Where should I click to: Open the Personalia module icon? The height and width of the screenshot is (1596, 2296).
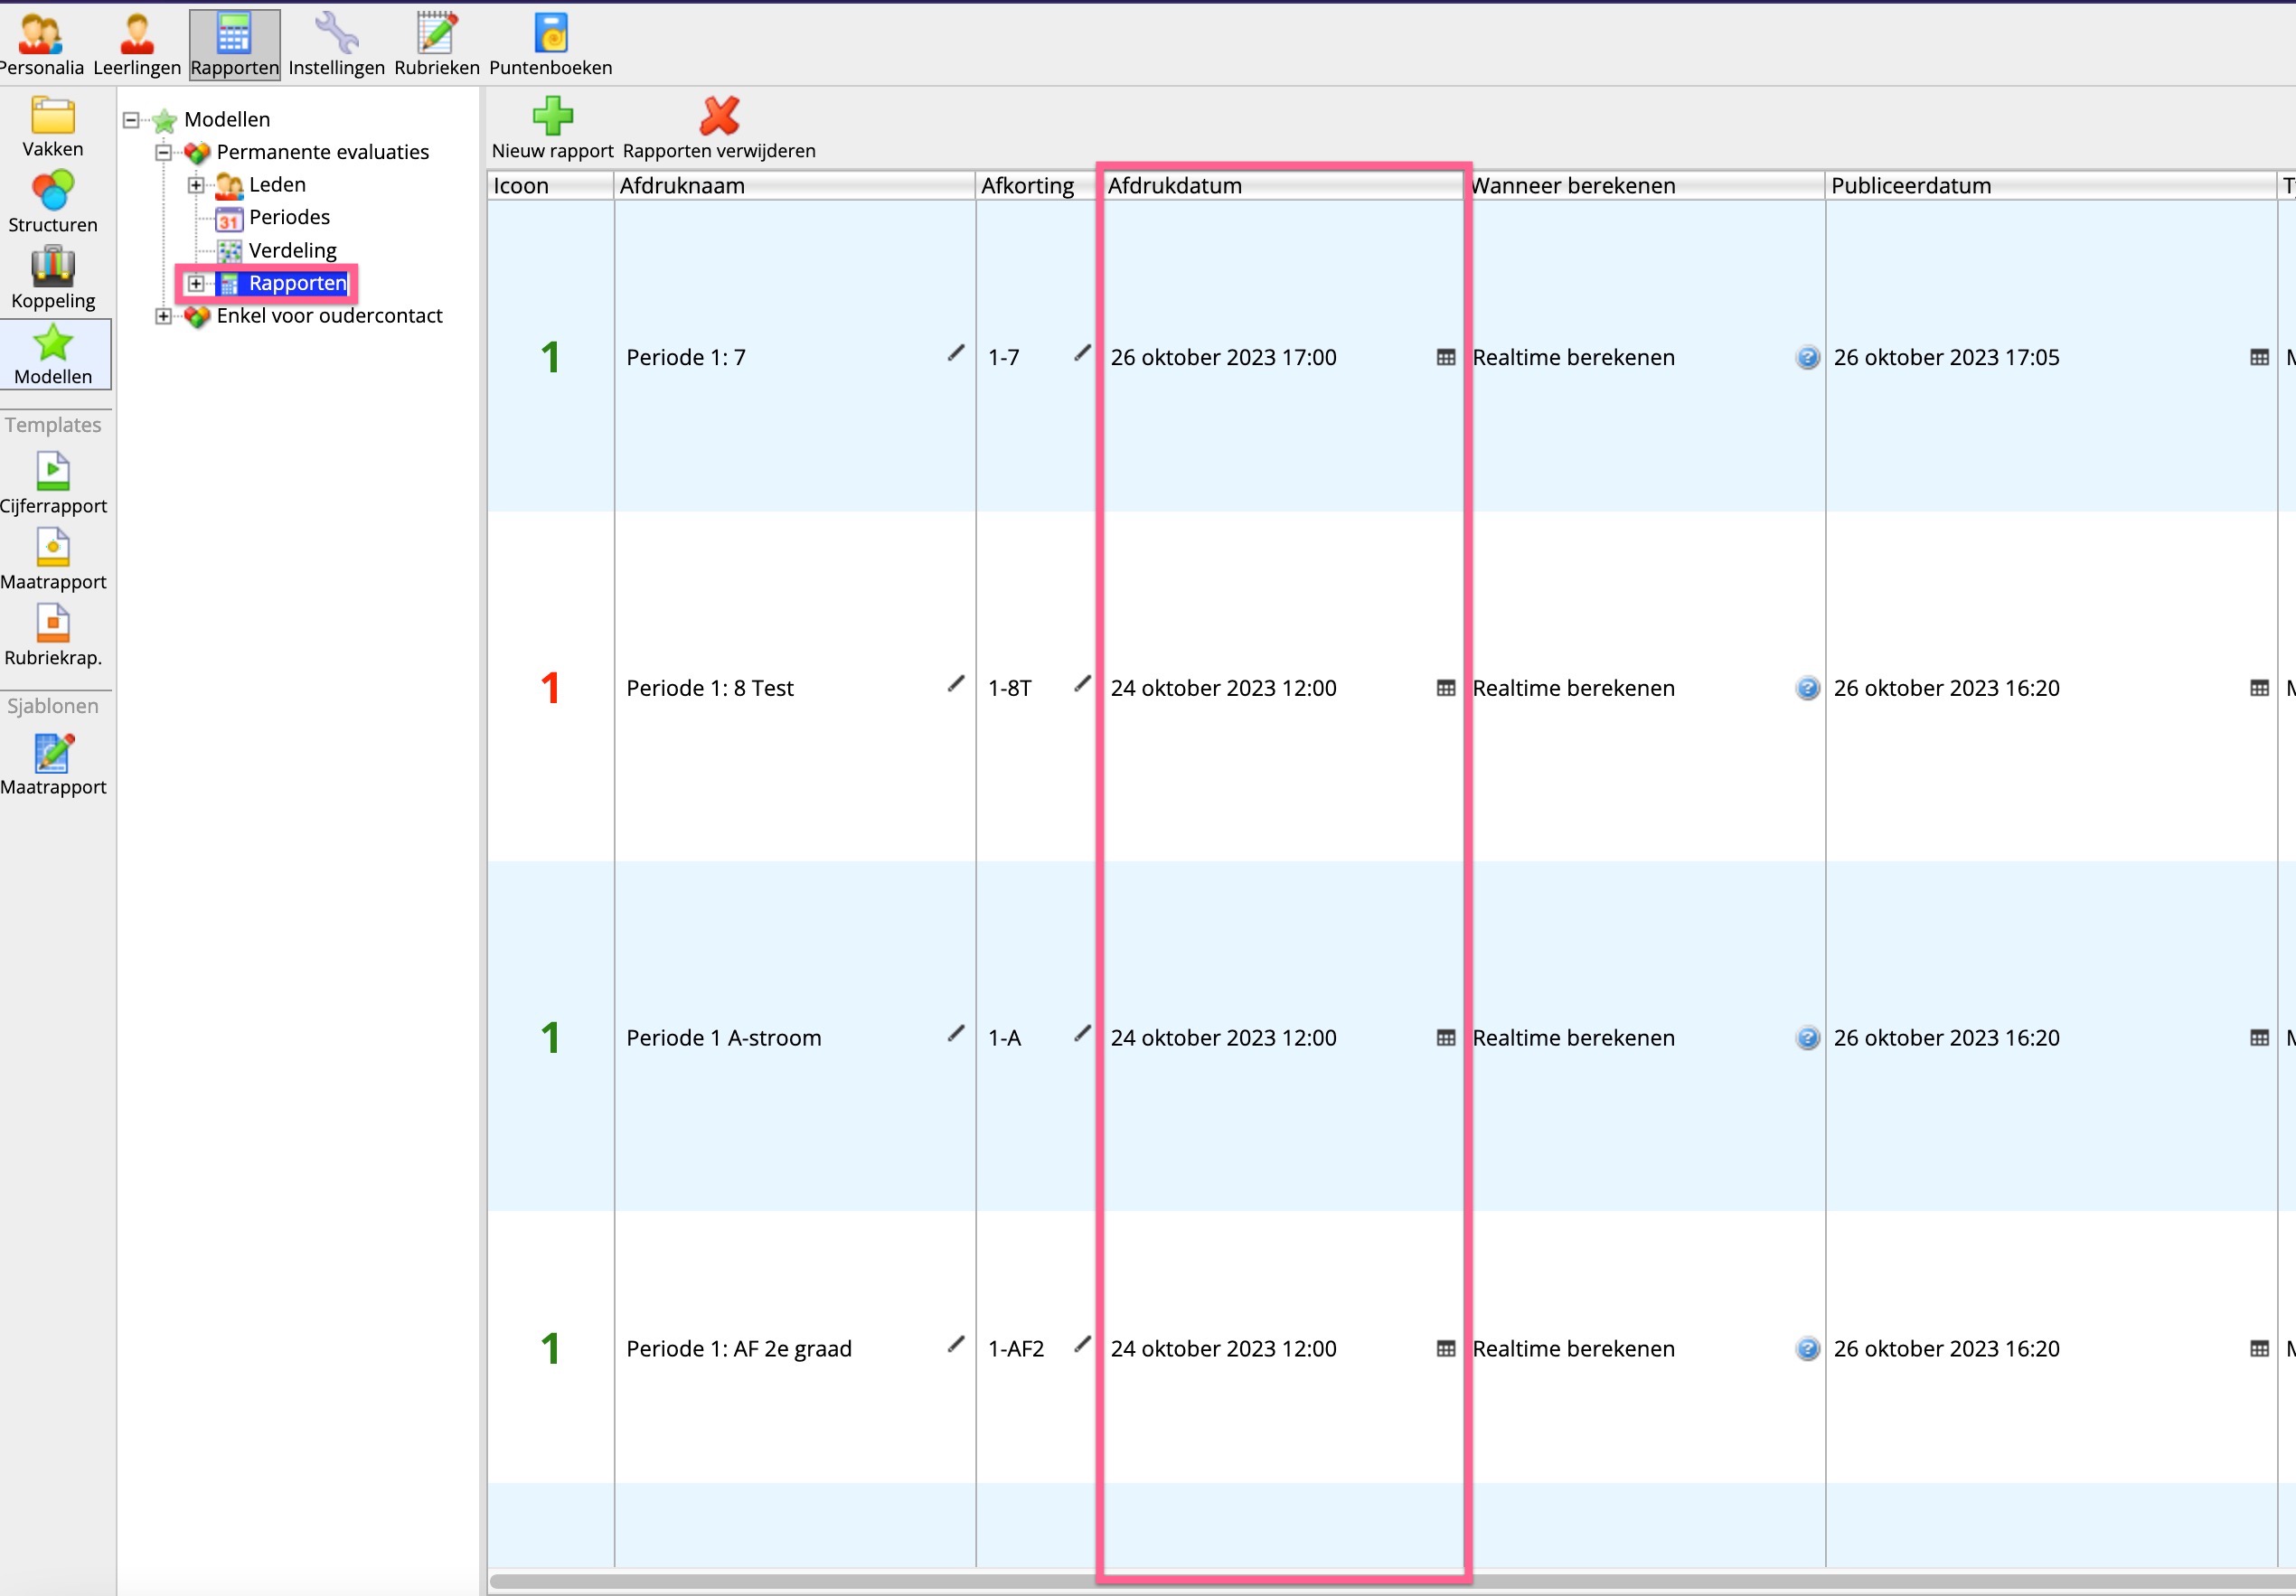pos(40,36)
